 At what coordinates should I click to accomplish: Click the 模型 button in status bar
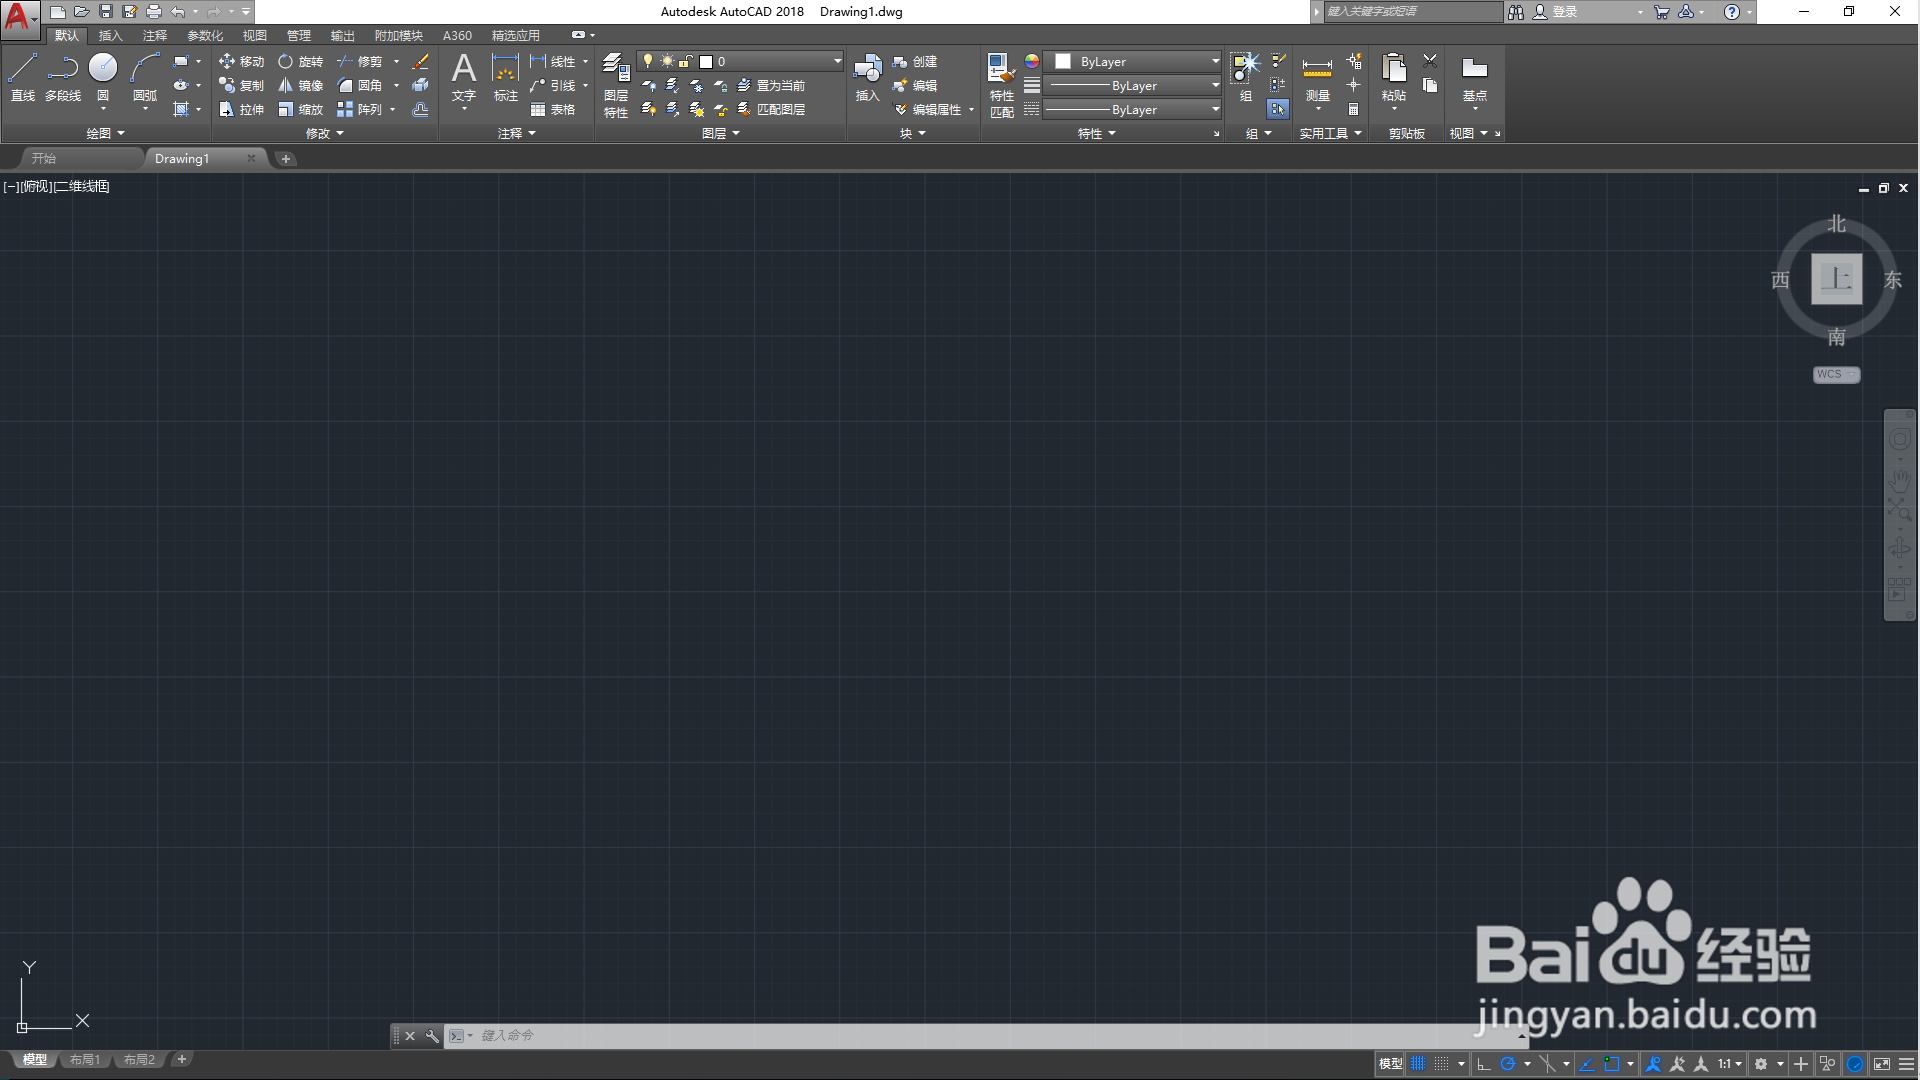[x=1390, y=1064]
